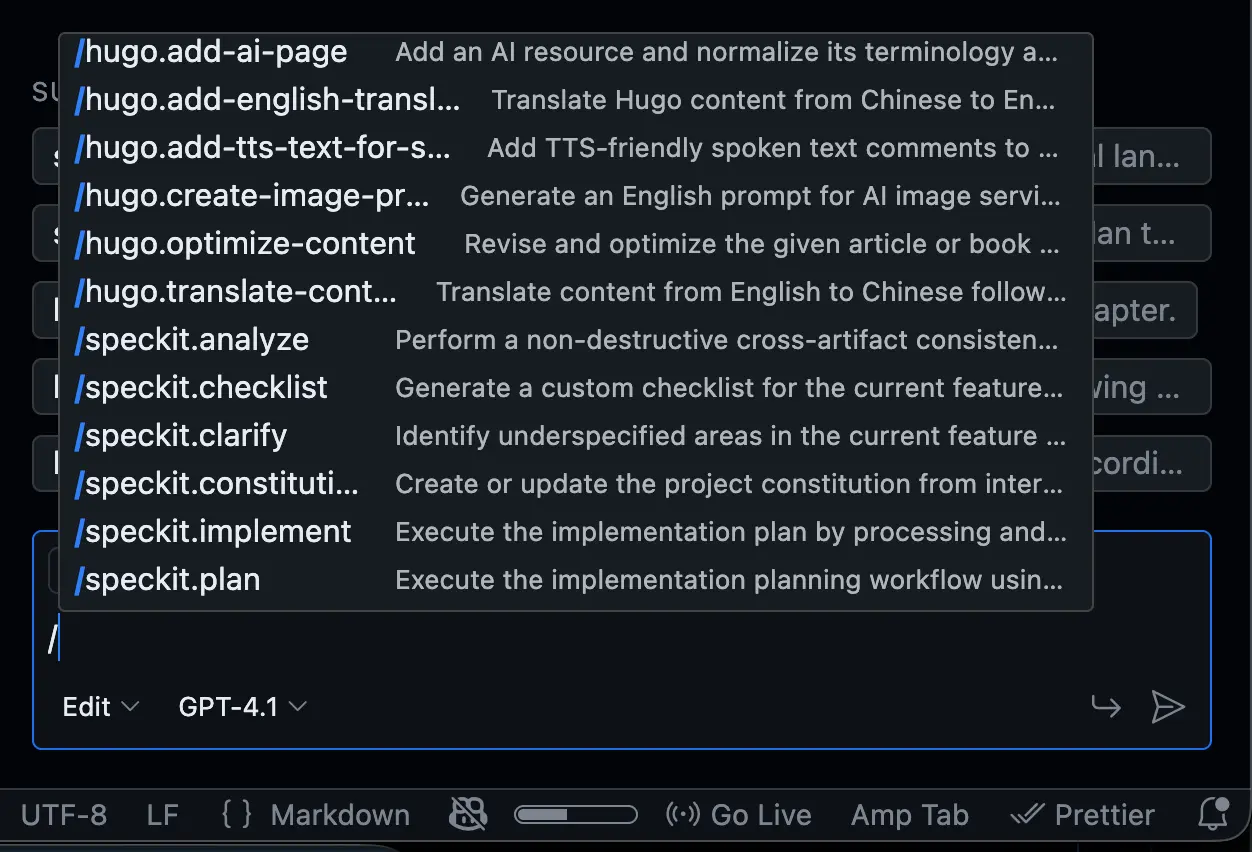This screenshot has width=1252, height=852.
Task: Click the disabled Copilot icon in status bar
Action: pyautogui.click(x=468, y=814)
